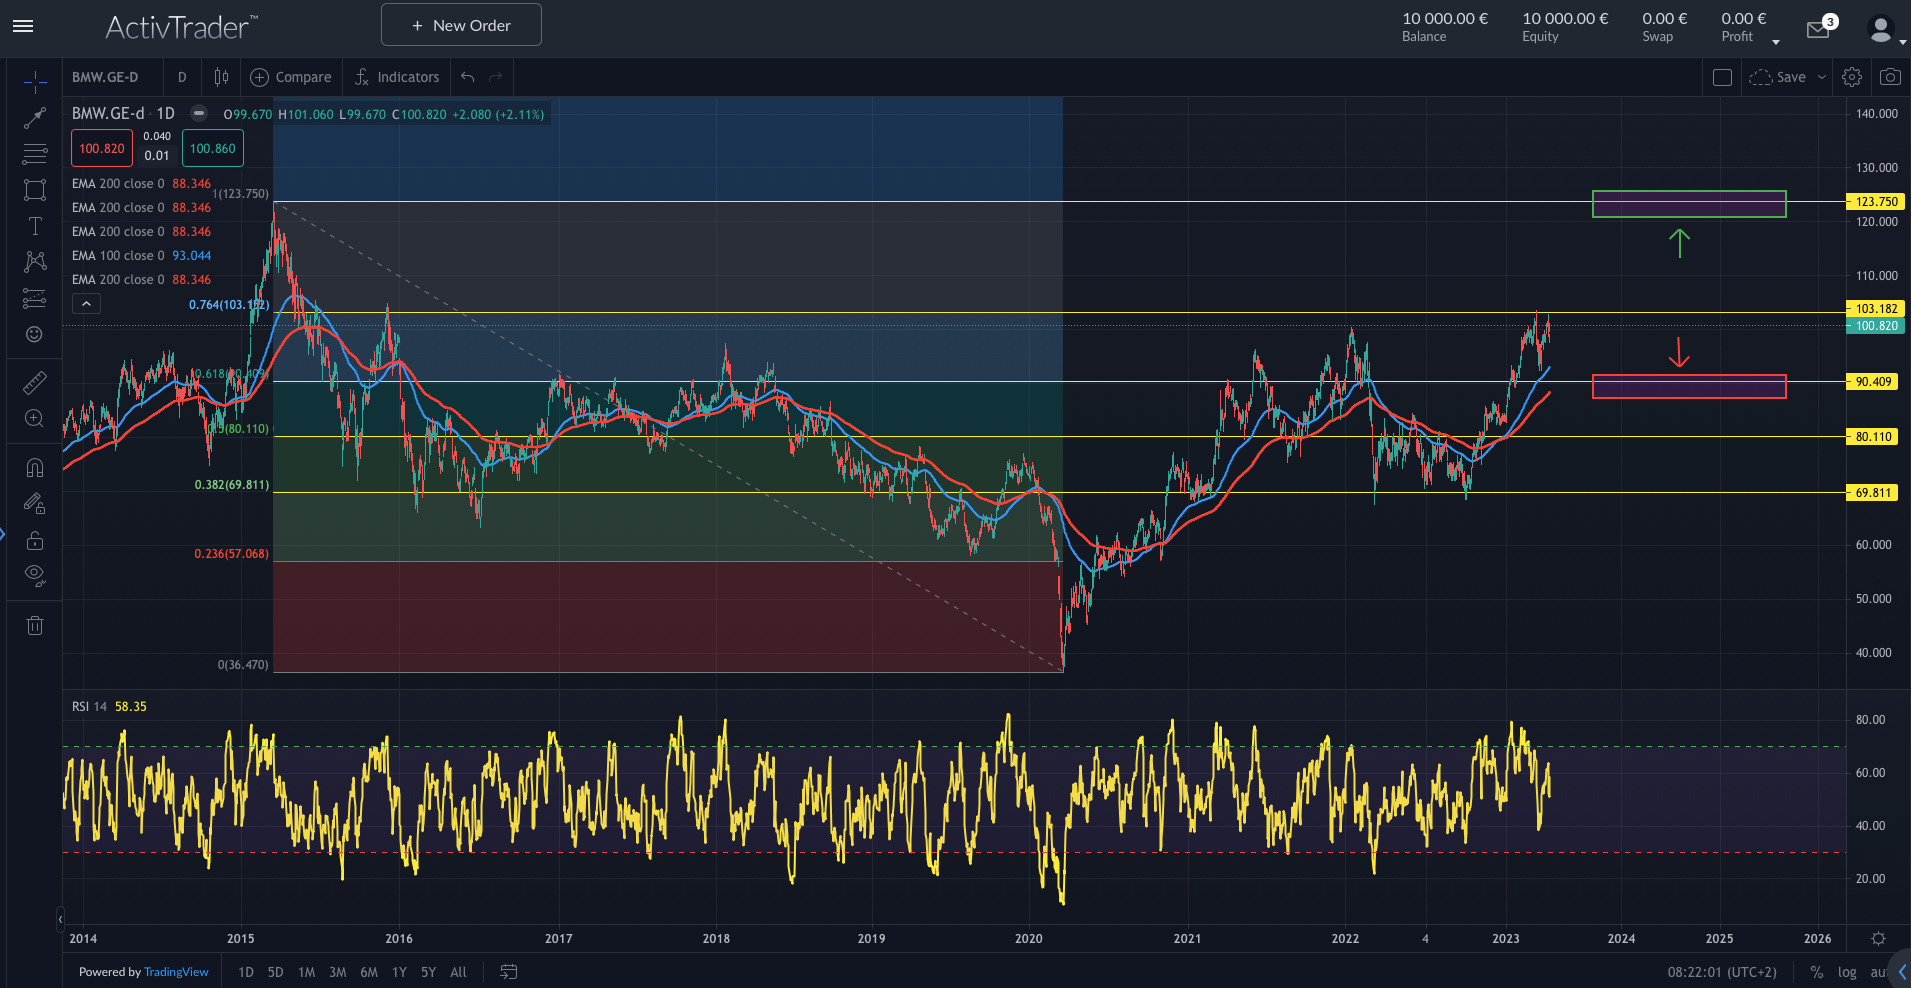The height and width of the screenshot is (988, 1911).
Task: Select the trend line drawing tool
Action: [x=35, y=118]
